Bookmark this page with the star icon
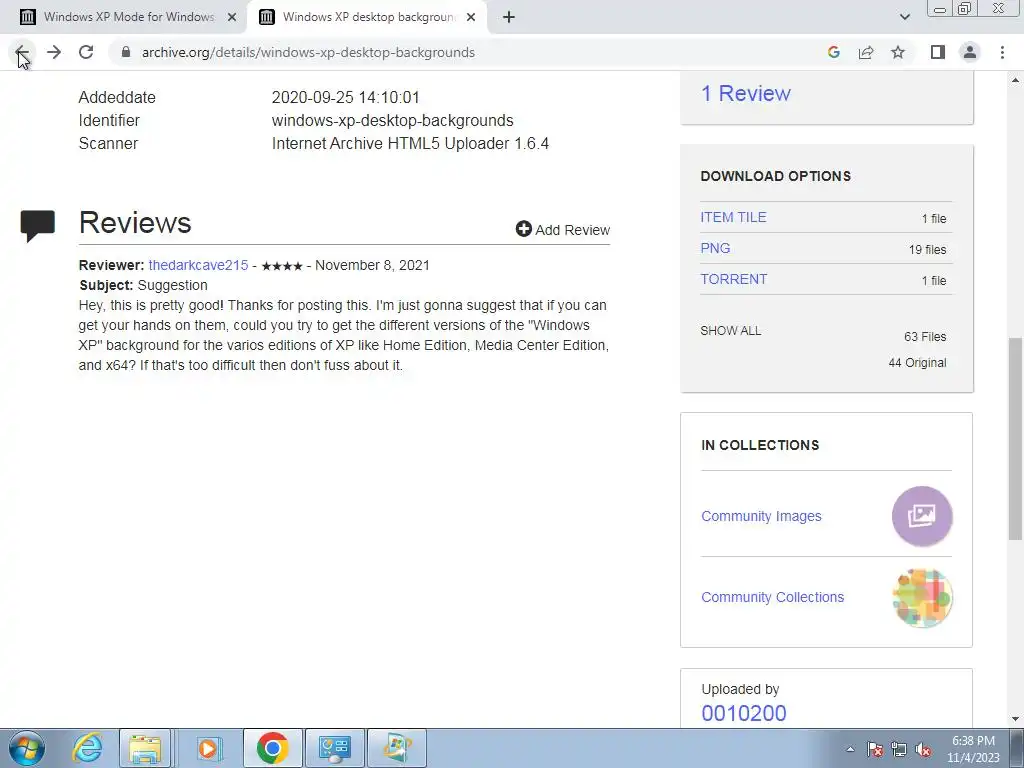The image size is (1024, 768). point(898,52)
